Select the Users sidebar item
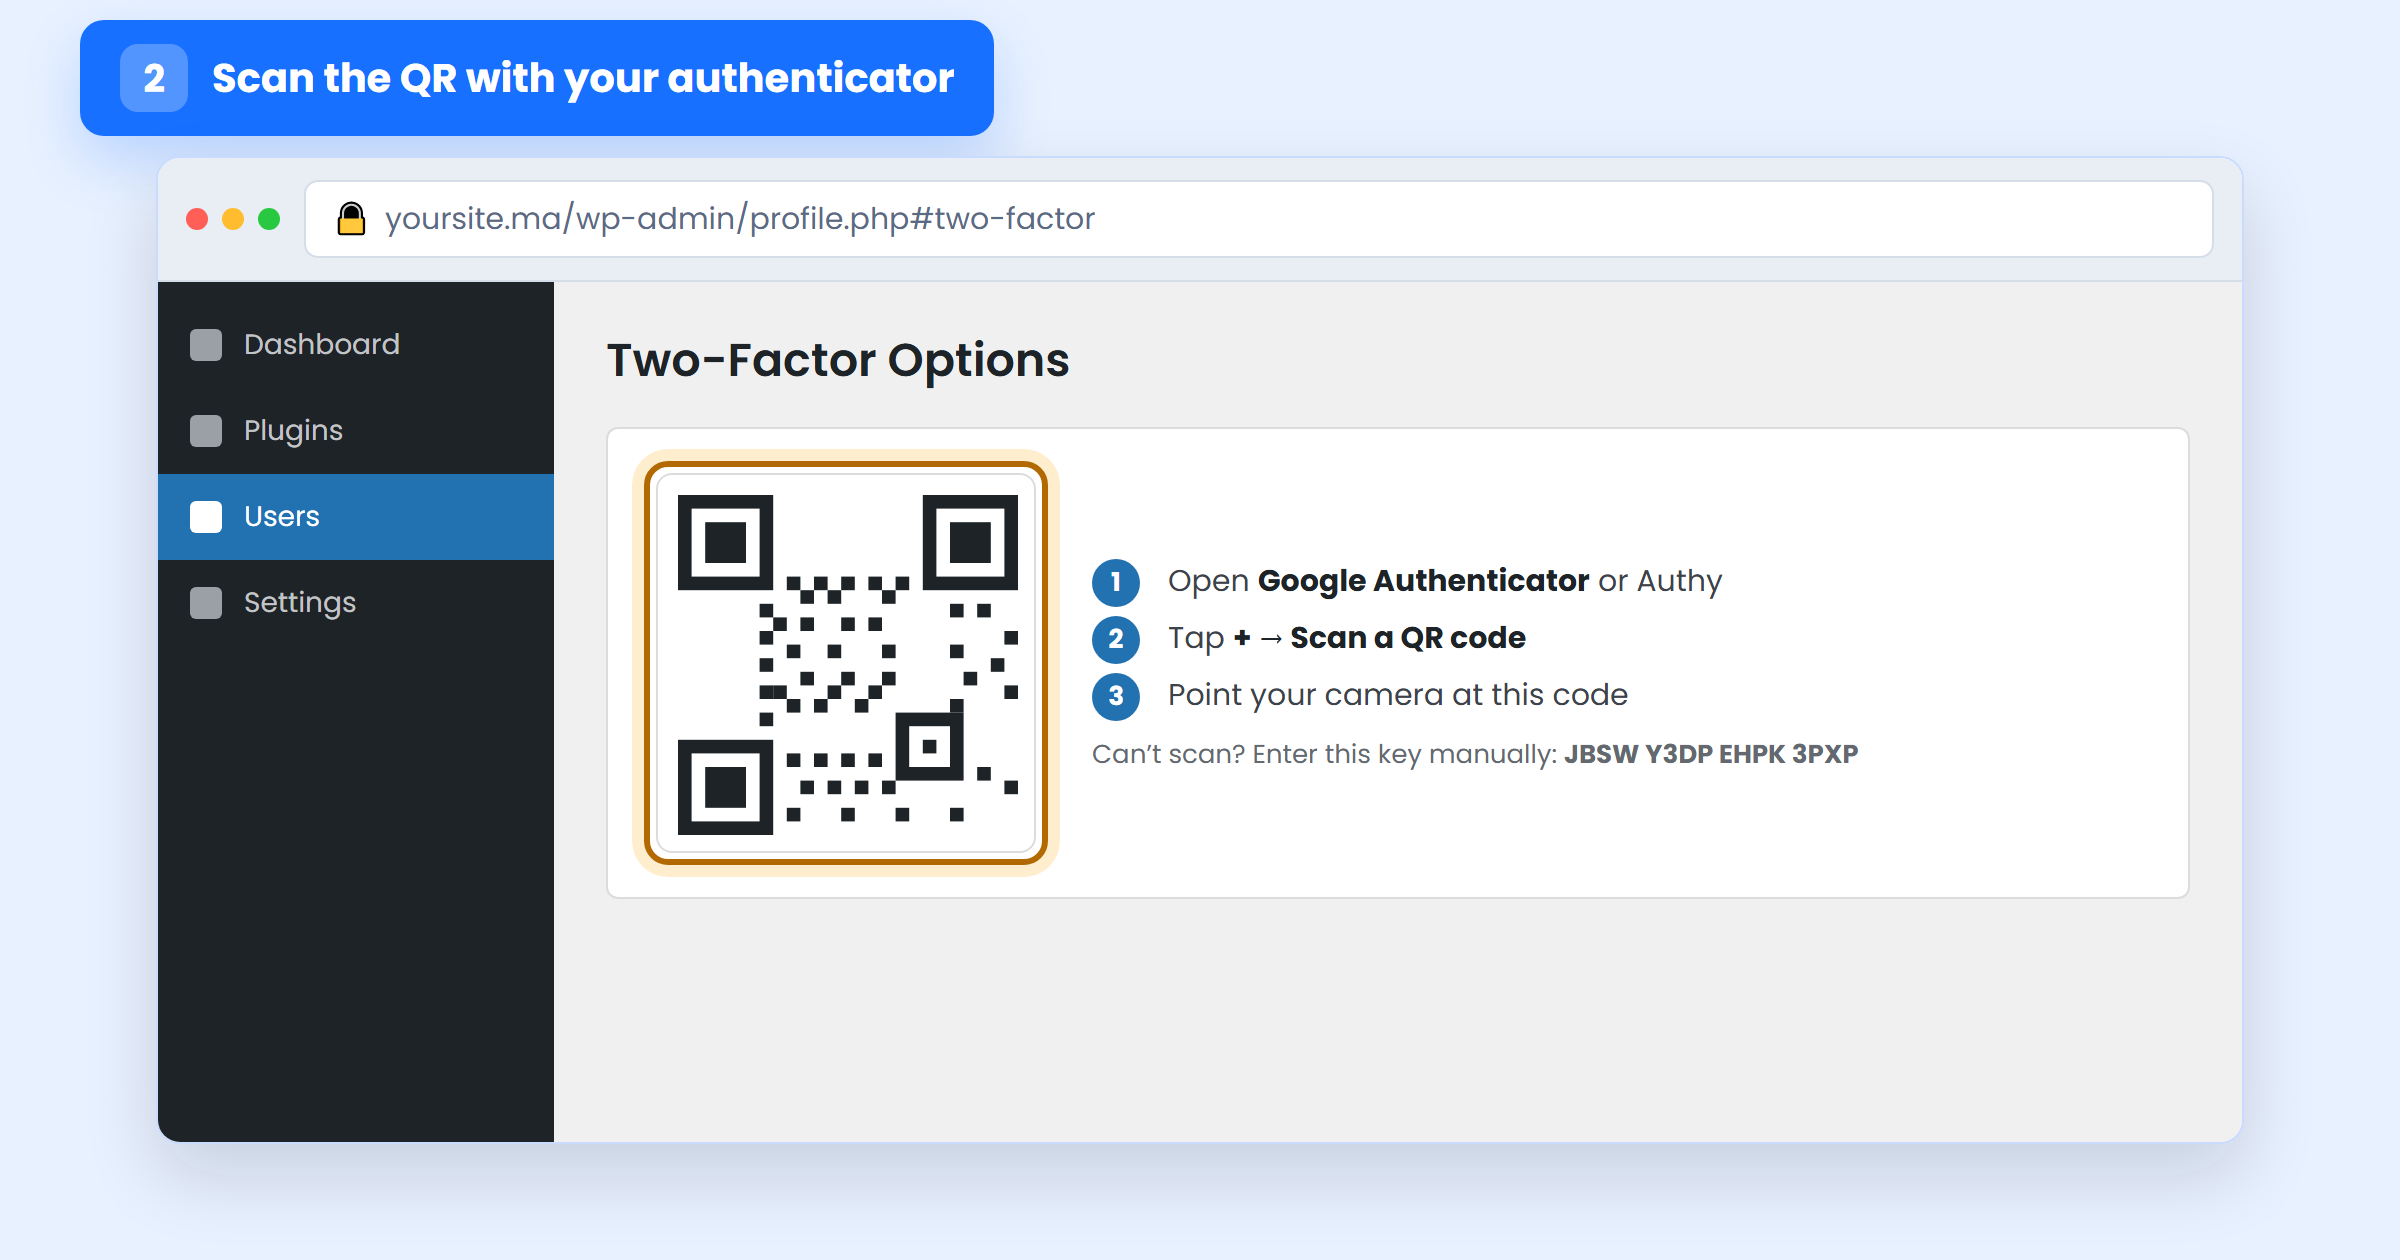This screenshot has height=1260, width=2400. (356, 516)
